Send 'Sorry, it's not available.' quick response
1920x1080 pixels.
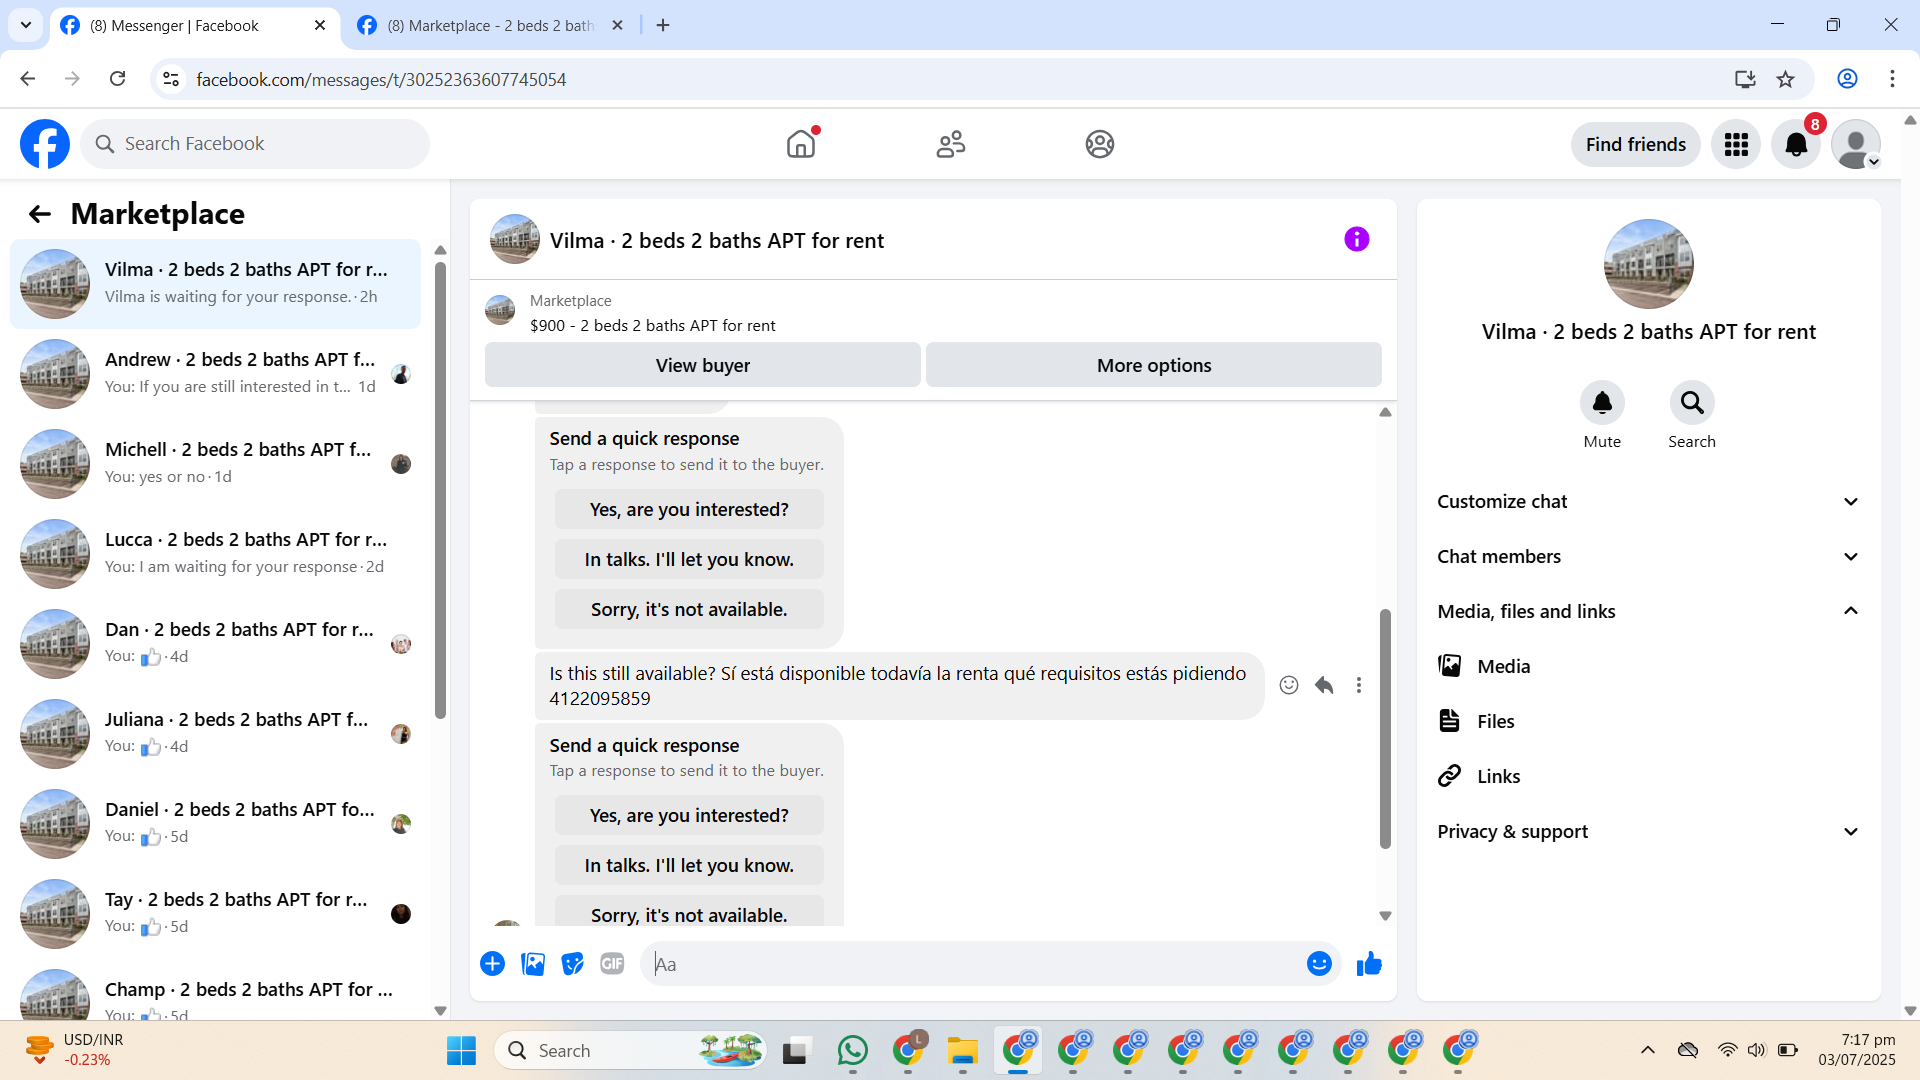point(689,609)
